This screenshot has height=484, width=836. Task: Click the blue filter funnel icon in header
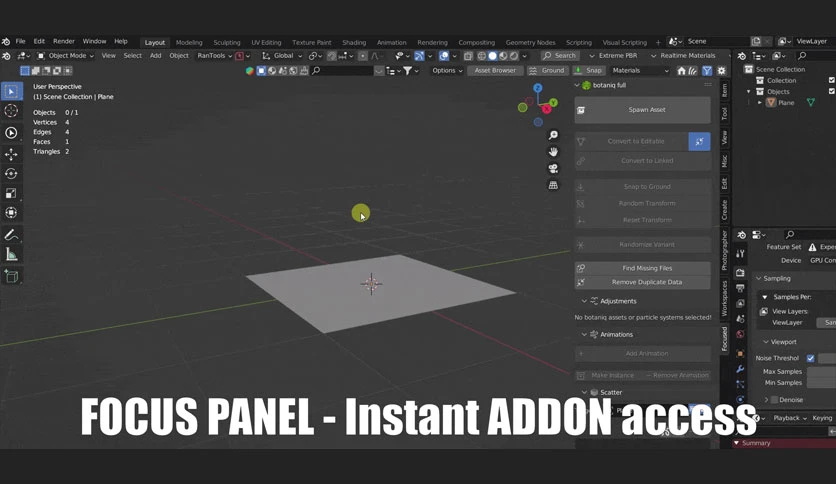(x=707, y=70)
